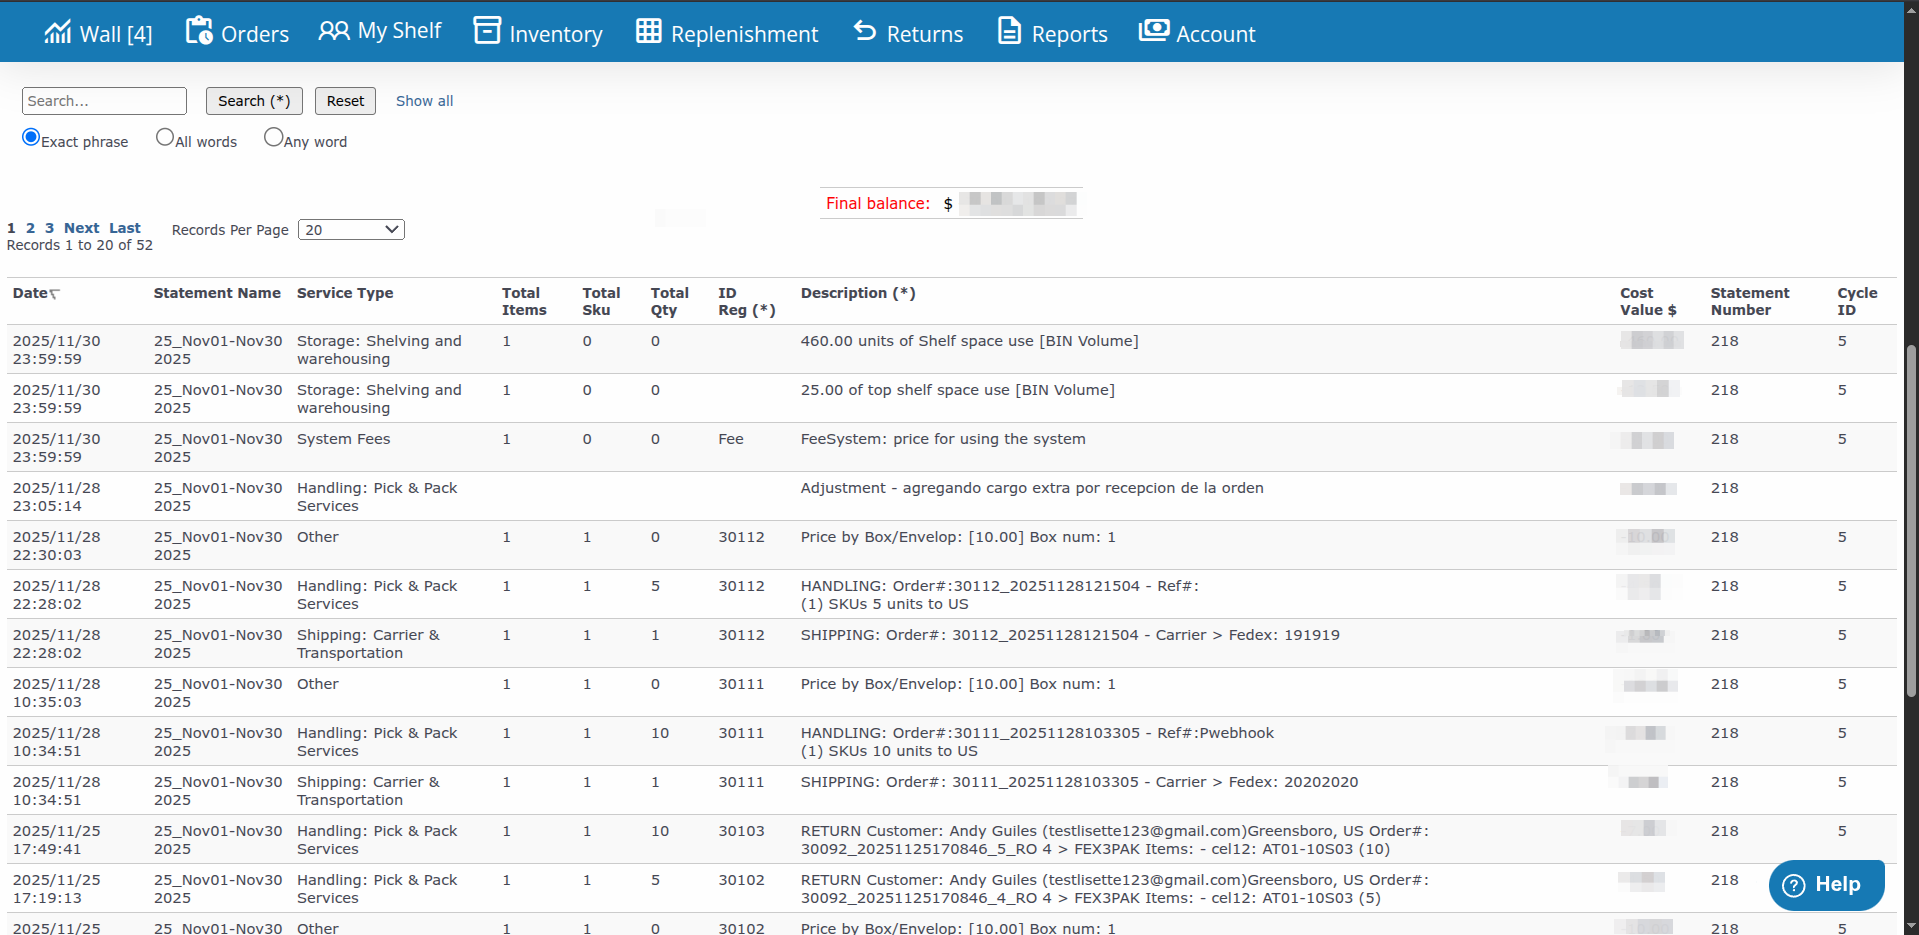The image size is (1919, 935).
Task: Select the All words radio button
Action: coord(165,137)
